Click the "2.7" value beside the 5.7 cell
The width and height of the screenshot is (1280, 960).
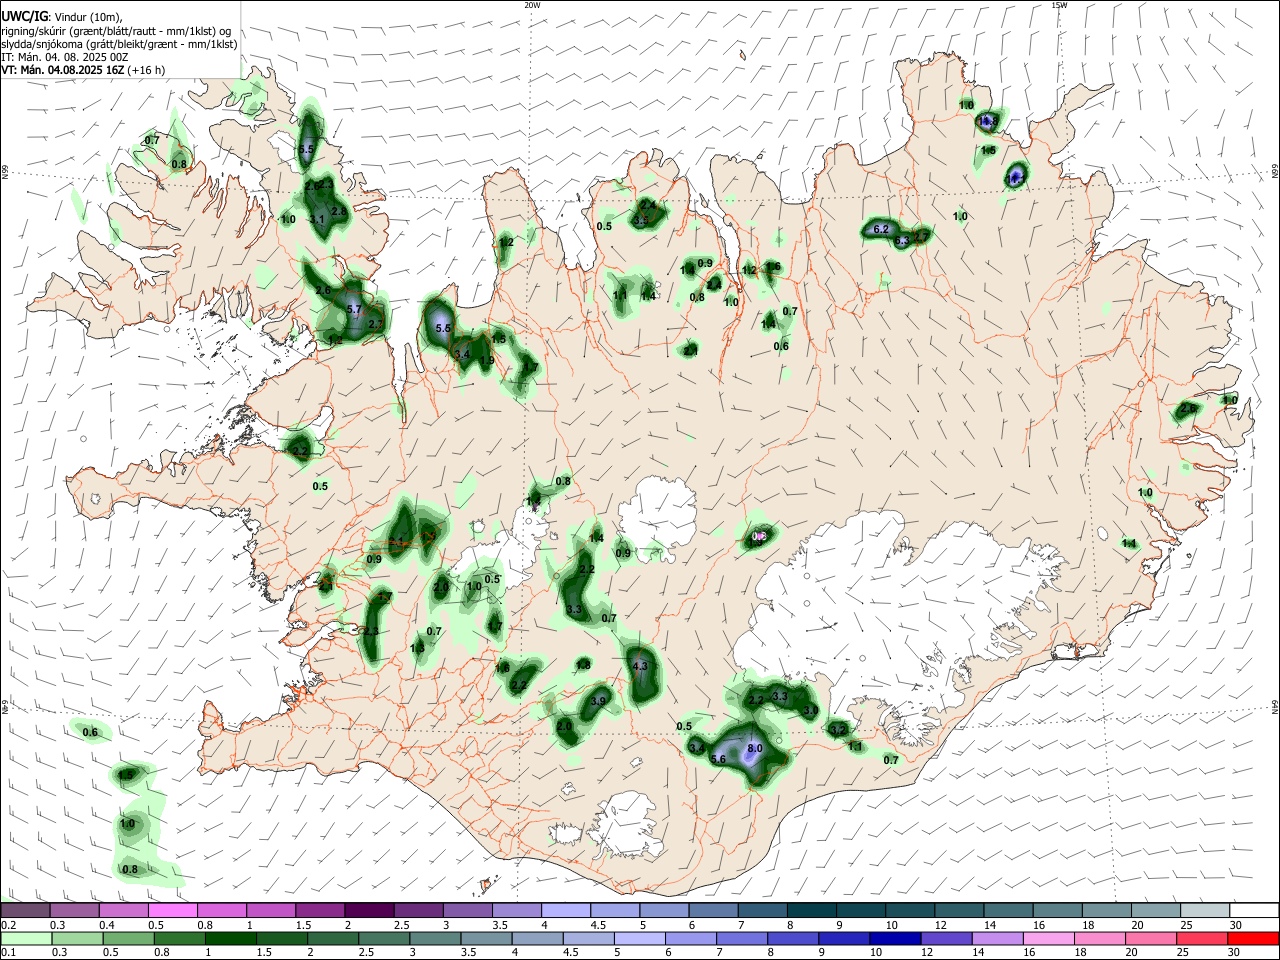(x=376, y=324)
